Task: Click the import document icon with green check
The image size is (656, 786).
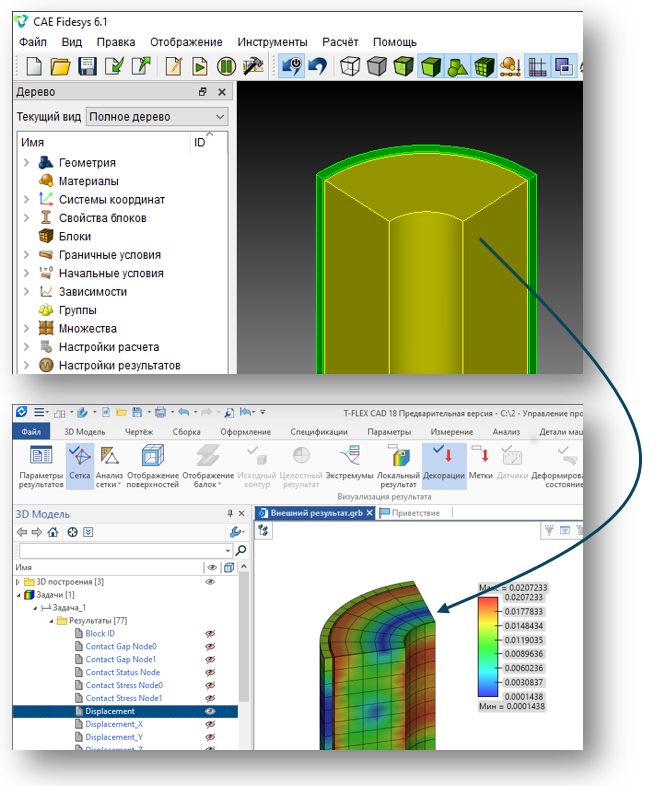Action: coord(114,66)
